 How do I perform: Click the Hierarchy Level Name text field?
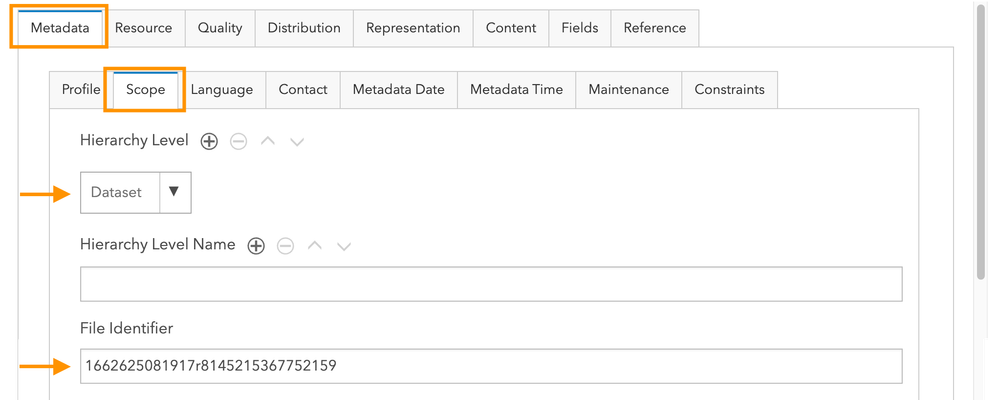(x=491, y=284)
